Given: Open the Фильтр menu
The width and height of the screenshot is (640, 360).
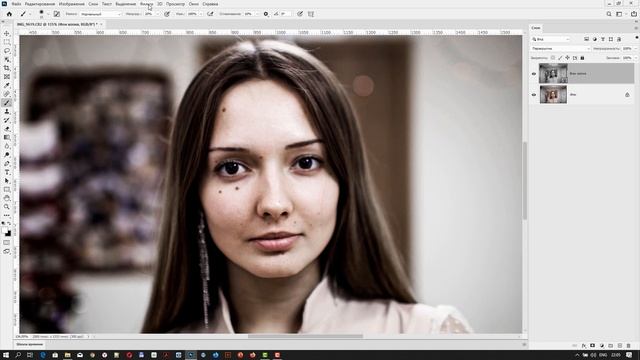Looking at the screenshot, I should 147,4.
